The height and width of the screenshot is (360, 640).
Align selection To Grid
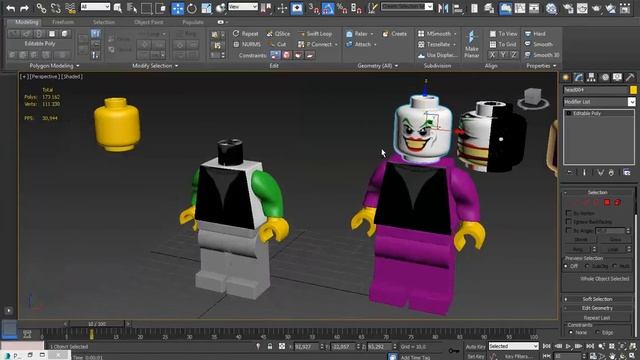503,44
